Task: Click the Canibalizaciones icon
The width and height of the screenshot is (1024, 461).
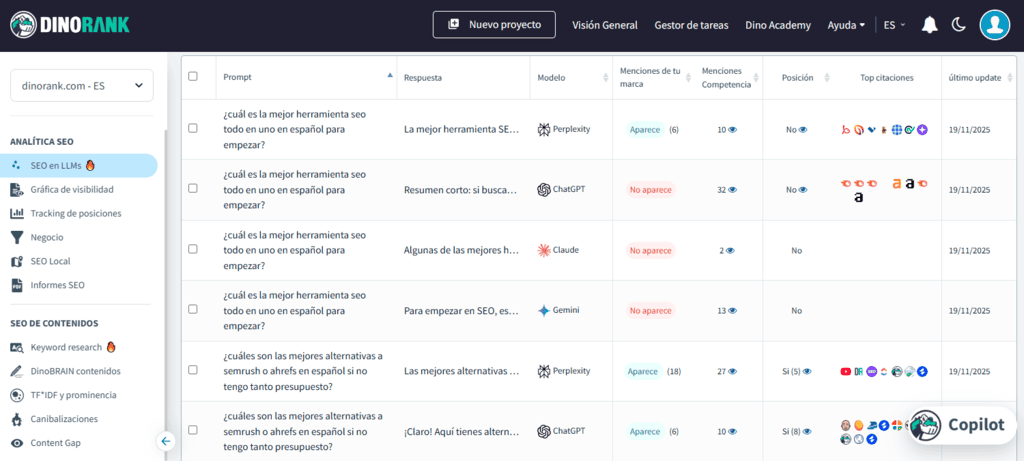Action: click(x=17, y=419)
